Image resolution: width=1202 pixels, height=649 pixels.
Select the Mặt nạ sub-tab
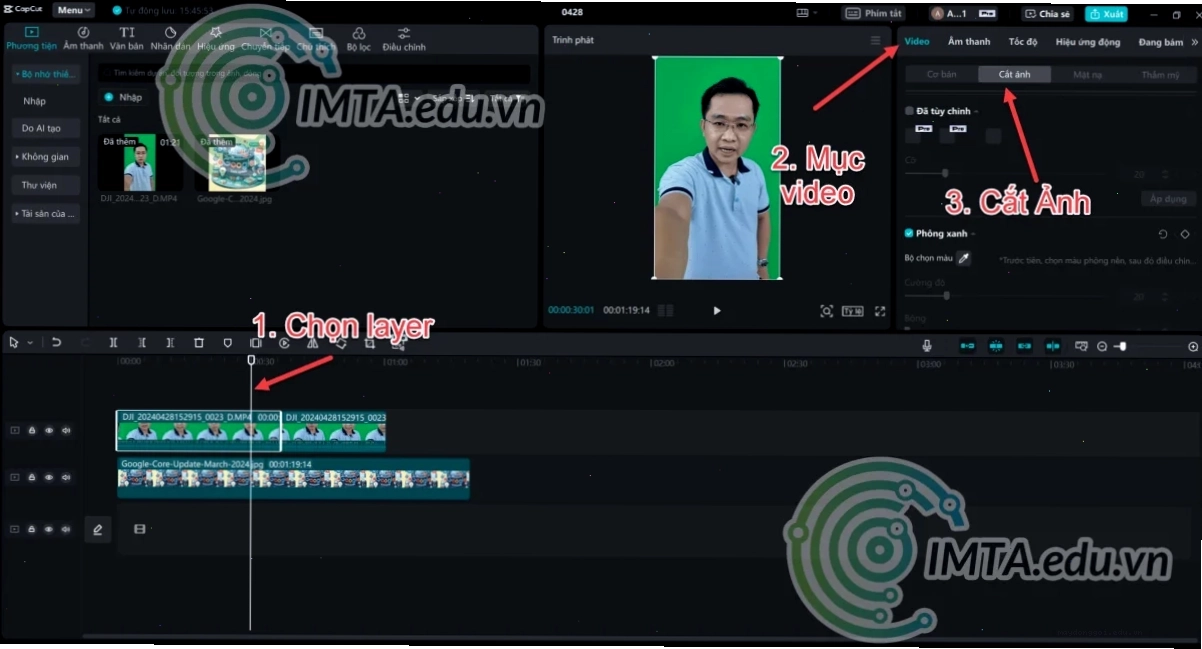click(x=1087, y=75)
